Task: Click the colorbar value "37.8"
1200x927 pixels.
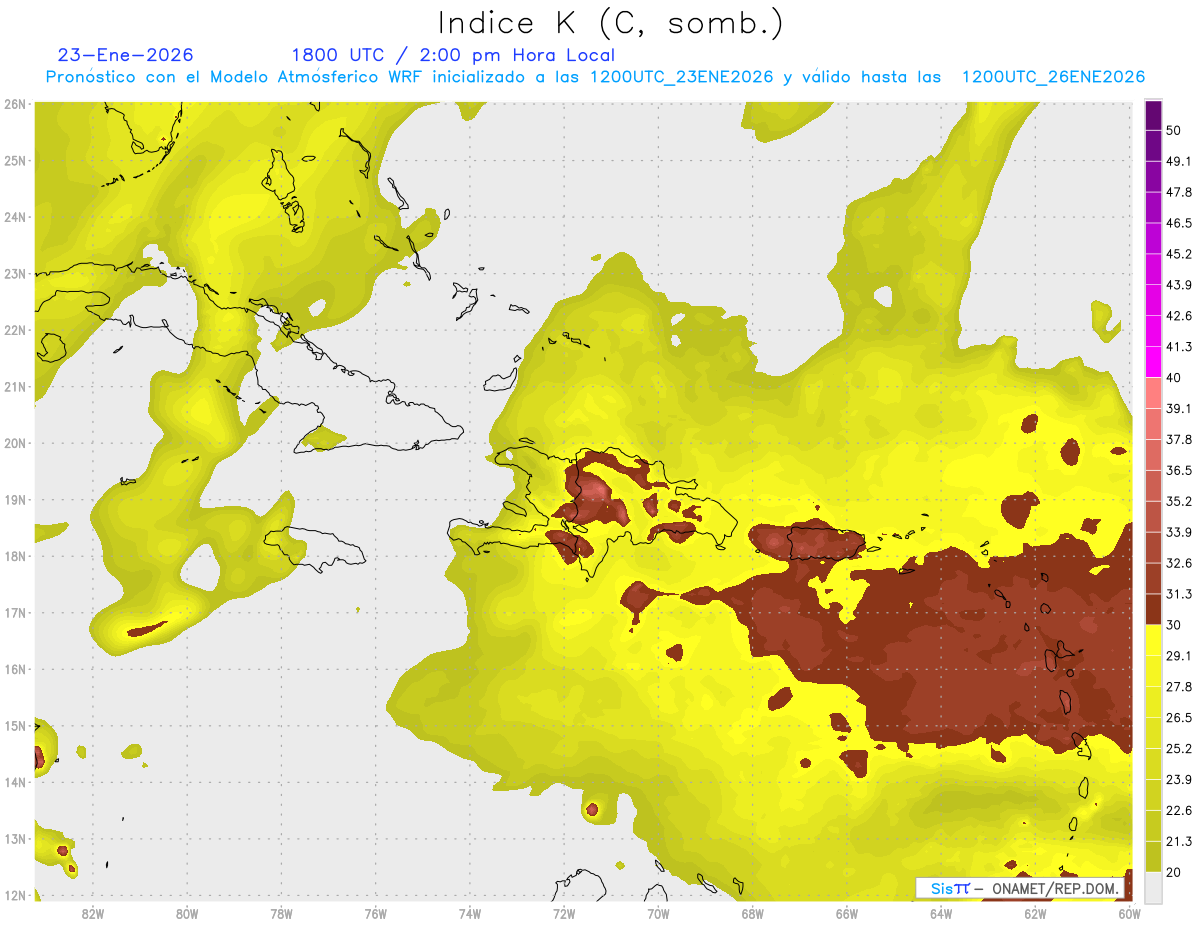Action: pos(1179,440)
